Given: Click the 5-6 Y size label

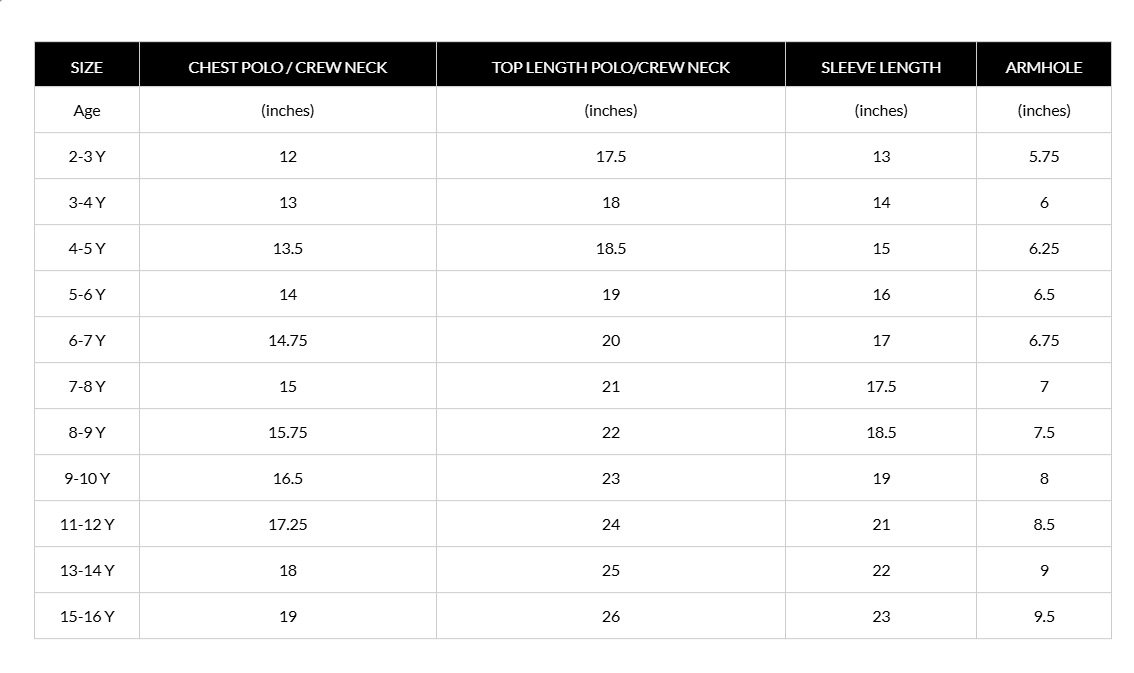Looking at the screenshot, I should [x=87, y=294].
